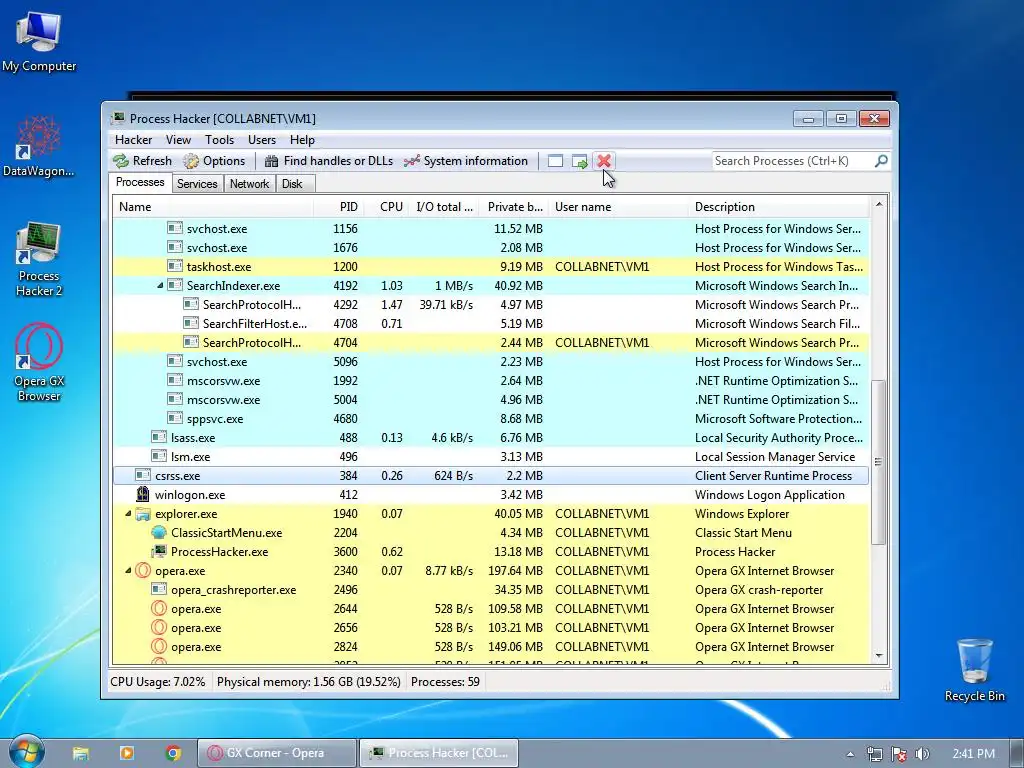
Task: Click the Processes: 59 status entry
Action: [445, 682]
